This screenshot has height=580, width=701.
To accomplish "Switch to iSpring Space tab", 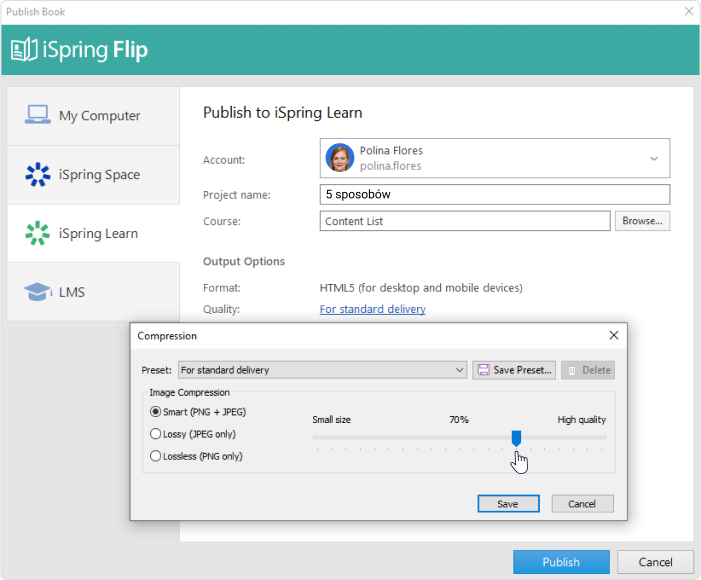I will pos(93,175).
